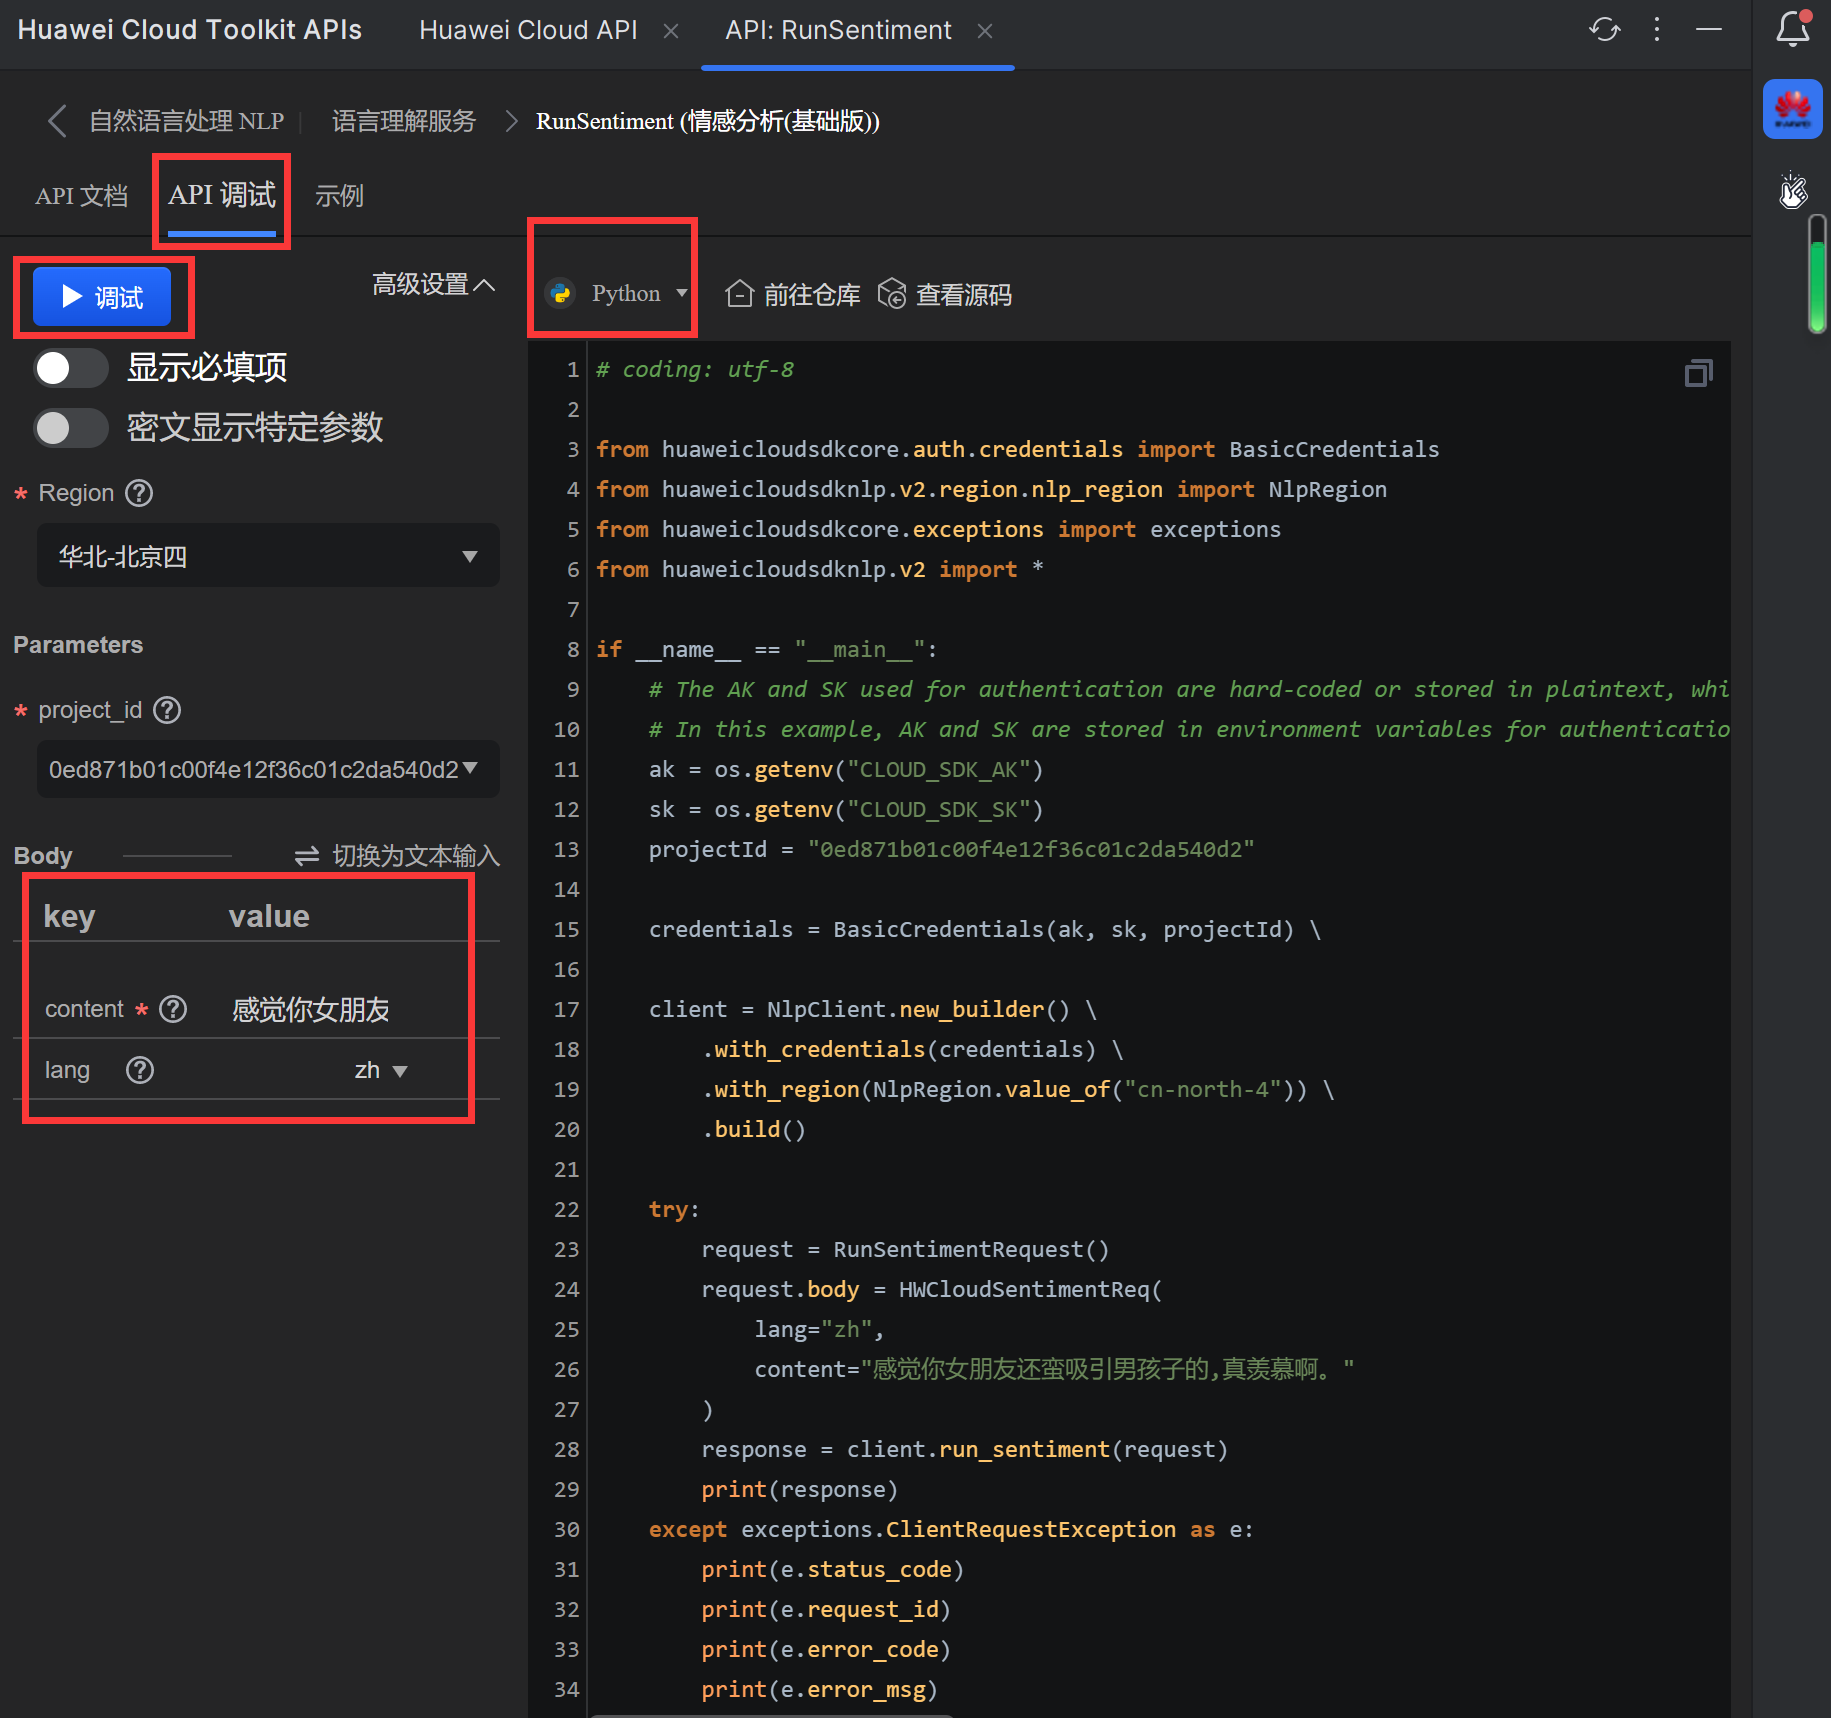The image size is (1831, 1718).
Task: Click the blue 调试 run button
Action: point(102,297)
